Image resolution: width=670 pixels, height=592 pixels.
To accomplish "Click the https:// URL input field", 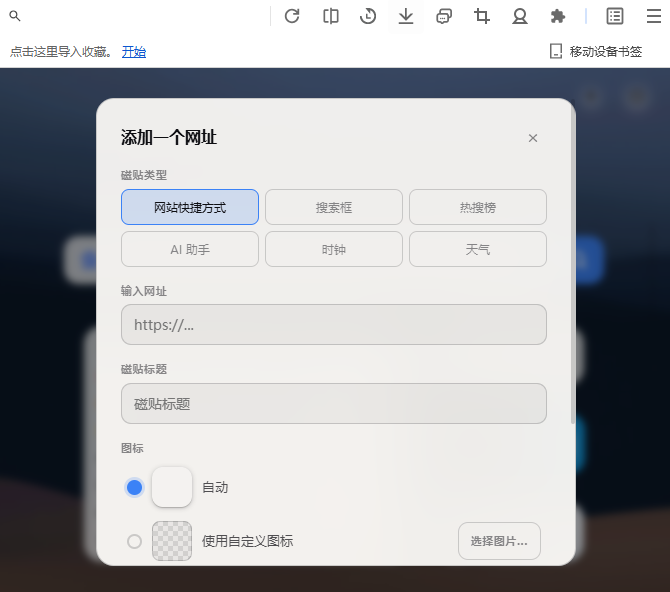I will [x=334, y=324].
